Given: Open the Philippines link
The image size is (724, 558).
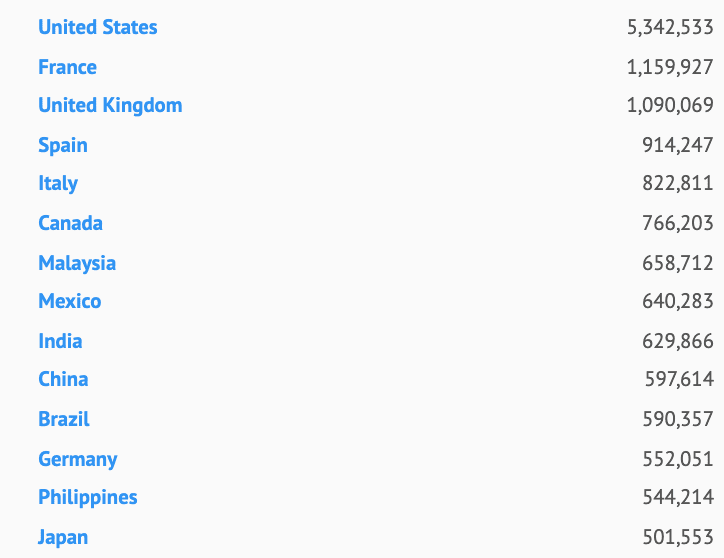Looking at the screenshot, I should (x=87, y=497).
